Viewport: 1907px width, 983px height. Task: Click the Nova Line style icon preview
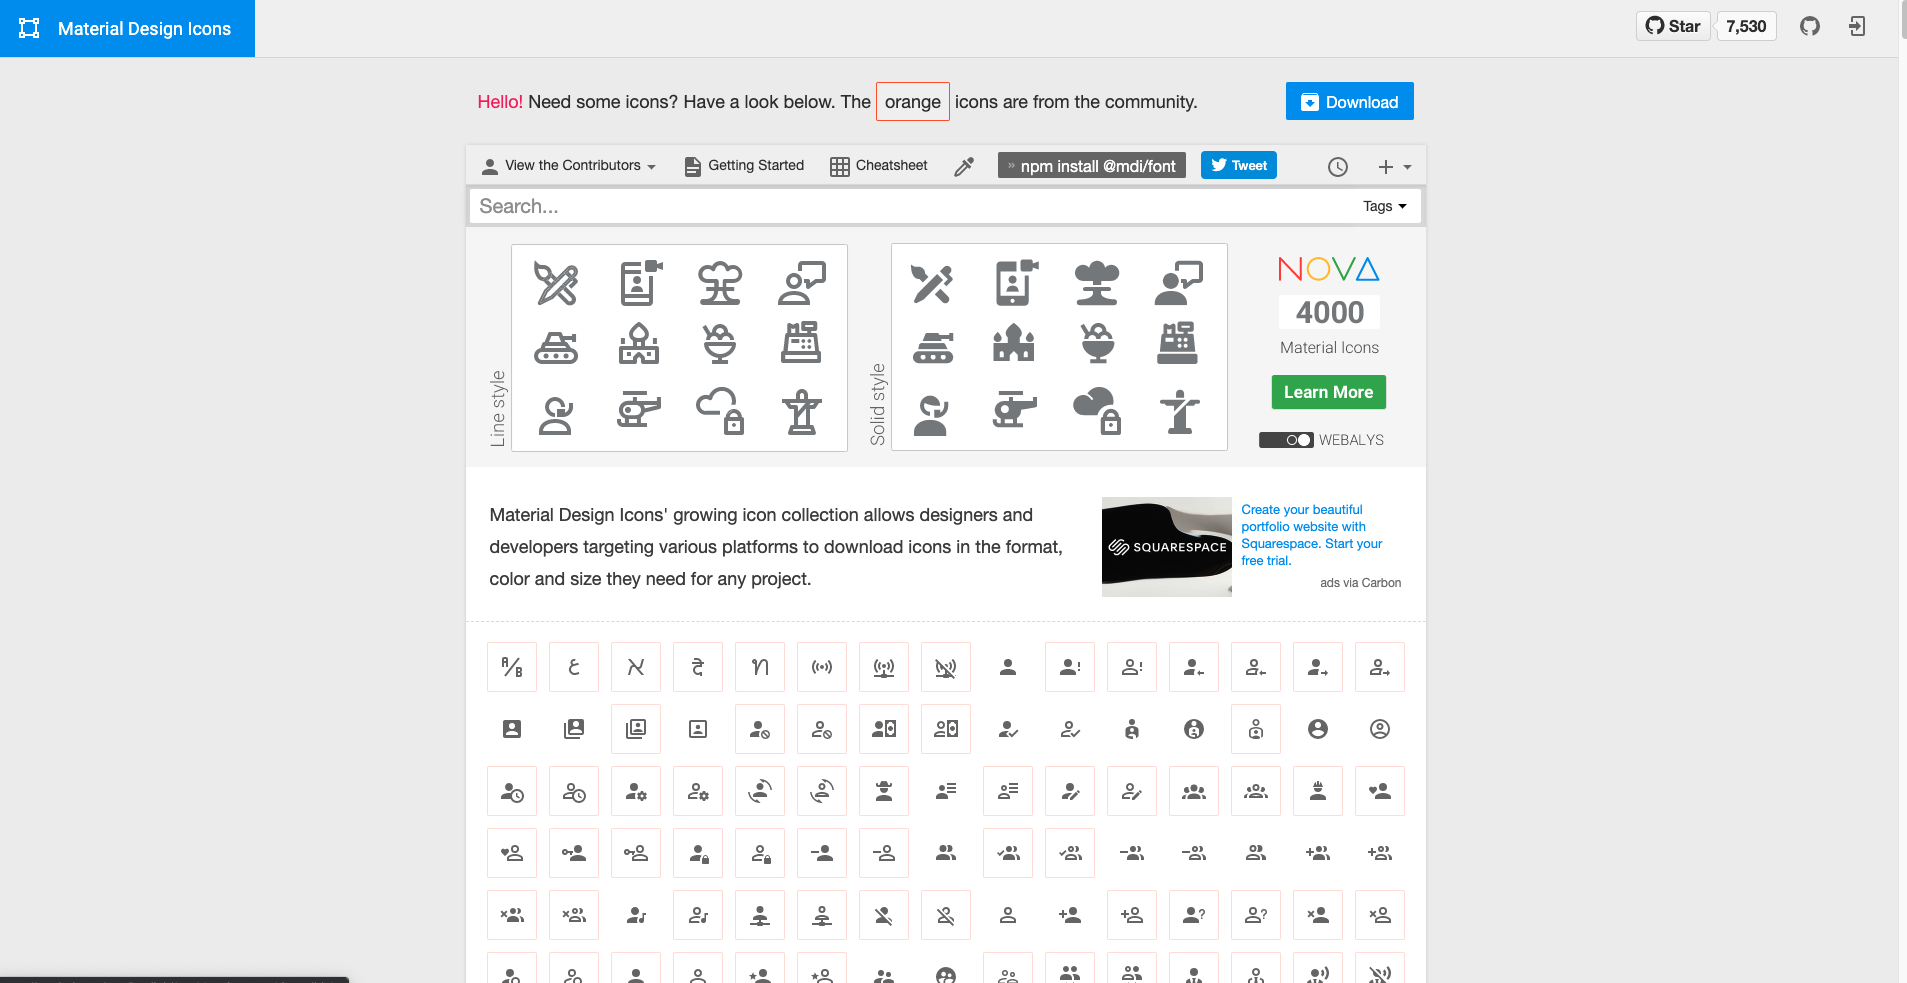(x=680, y=348)
